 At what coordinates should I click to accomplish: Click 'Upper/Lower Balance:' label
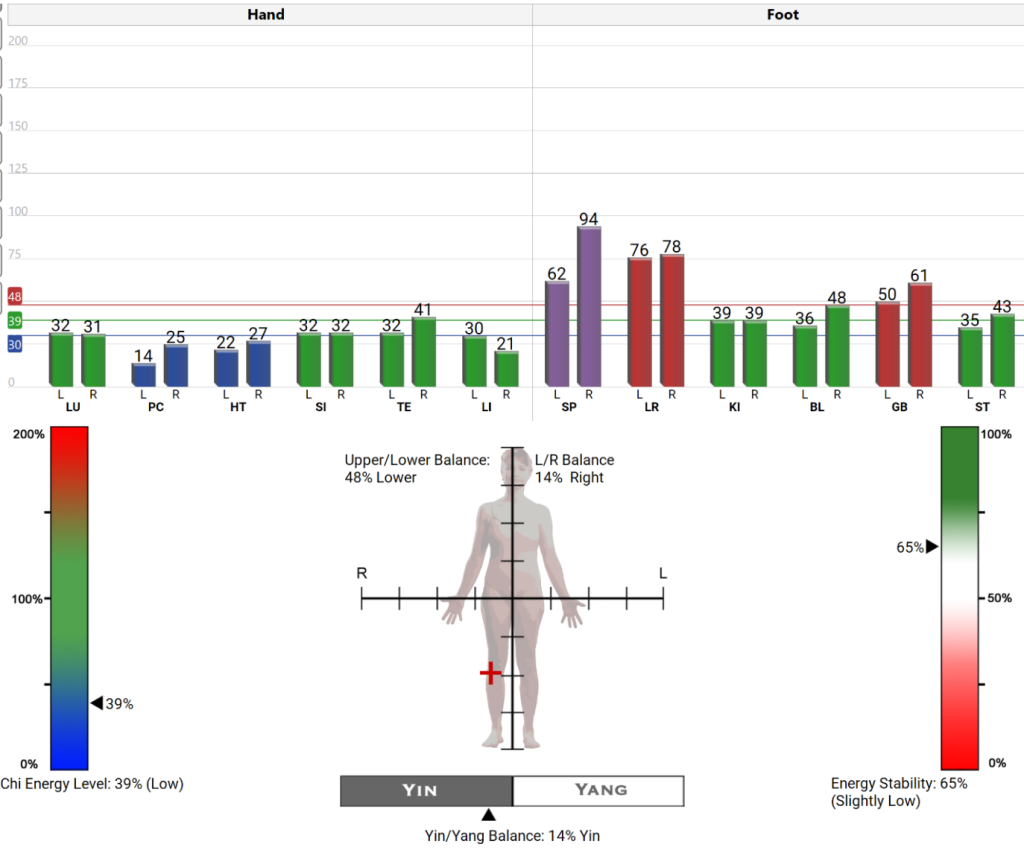point(417,460)
